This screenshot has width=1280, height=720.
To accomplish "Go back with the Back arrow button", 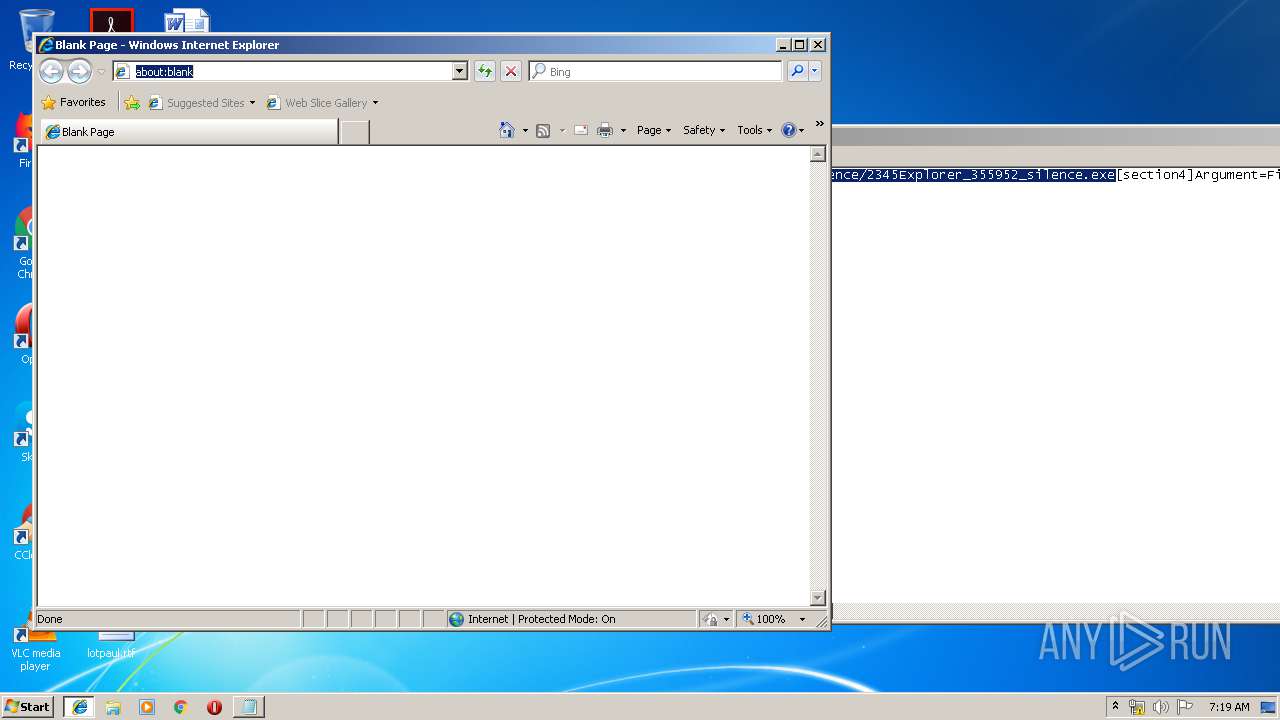I will 51,71.
